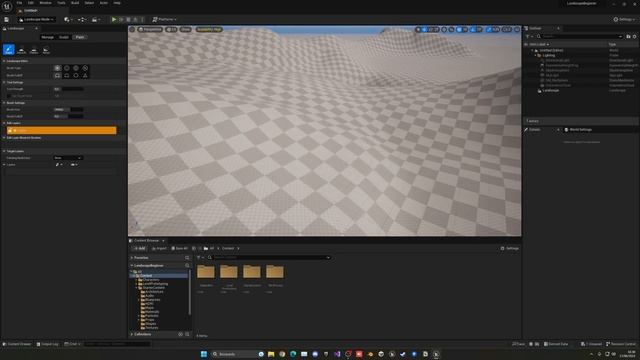The height and width of the screenshot is (360, 640).
Task: Open the Landscape Mode dropdown
Action: (x=36, y=19)
